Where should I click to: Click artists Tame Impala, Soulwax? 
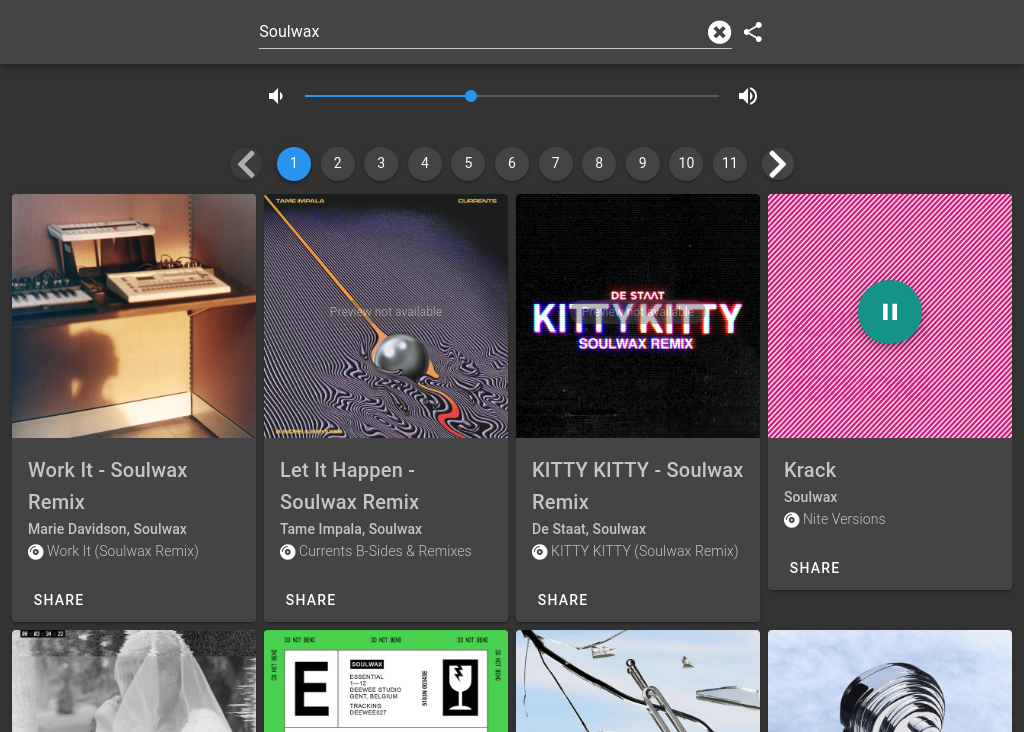351,529
